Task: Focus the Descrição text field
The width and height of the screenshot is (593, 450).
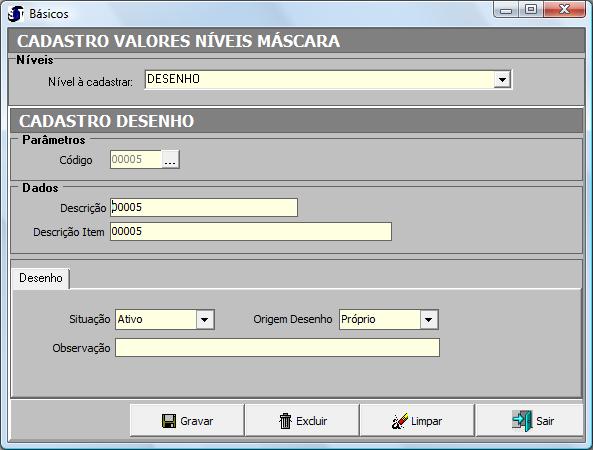Action: 204,208
